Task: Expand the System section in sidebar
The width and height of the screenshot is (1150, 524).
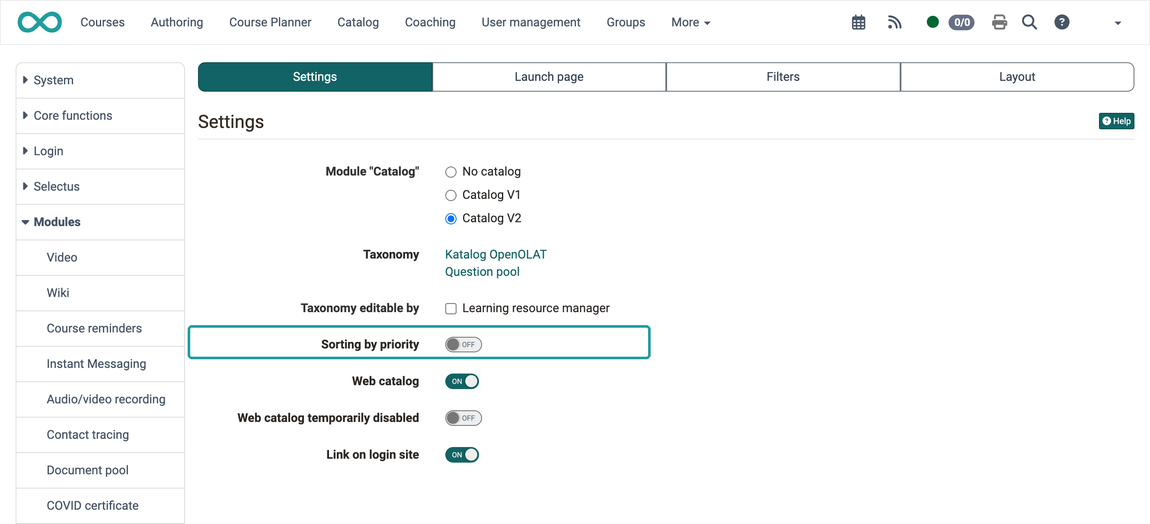Action: (100, 80)
